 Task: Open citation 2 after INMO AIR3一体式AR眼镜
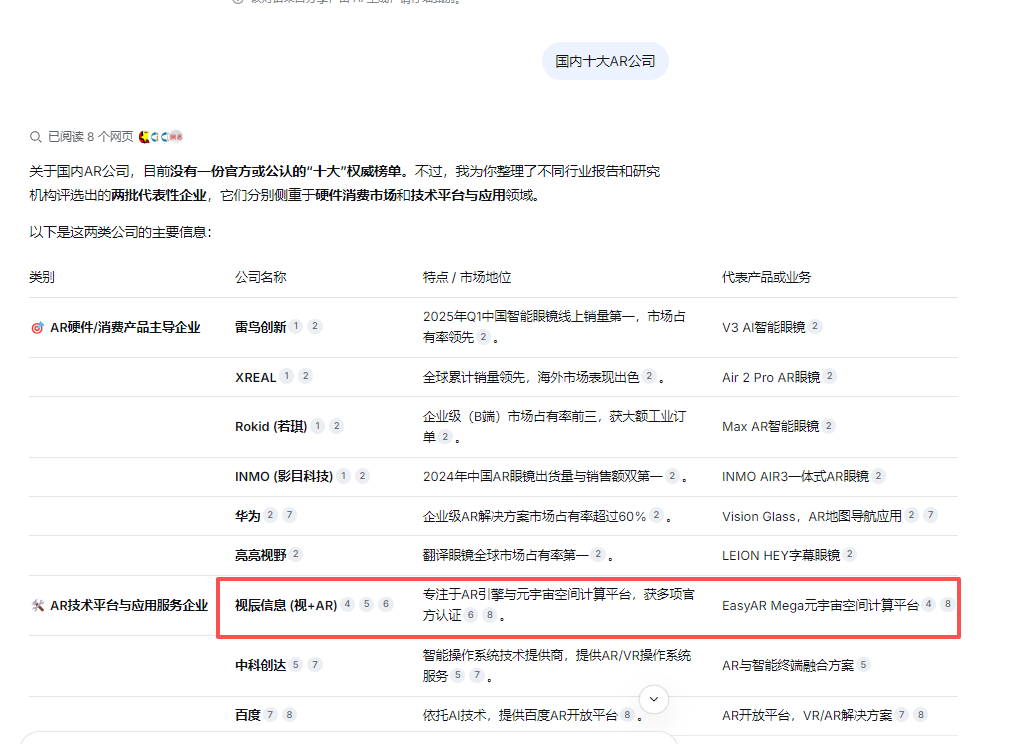878,475
